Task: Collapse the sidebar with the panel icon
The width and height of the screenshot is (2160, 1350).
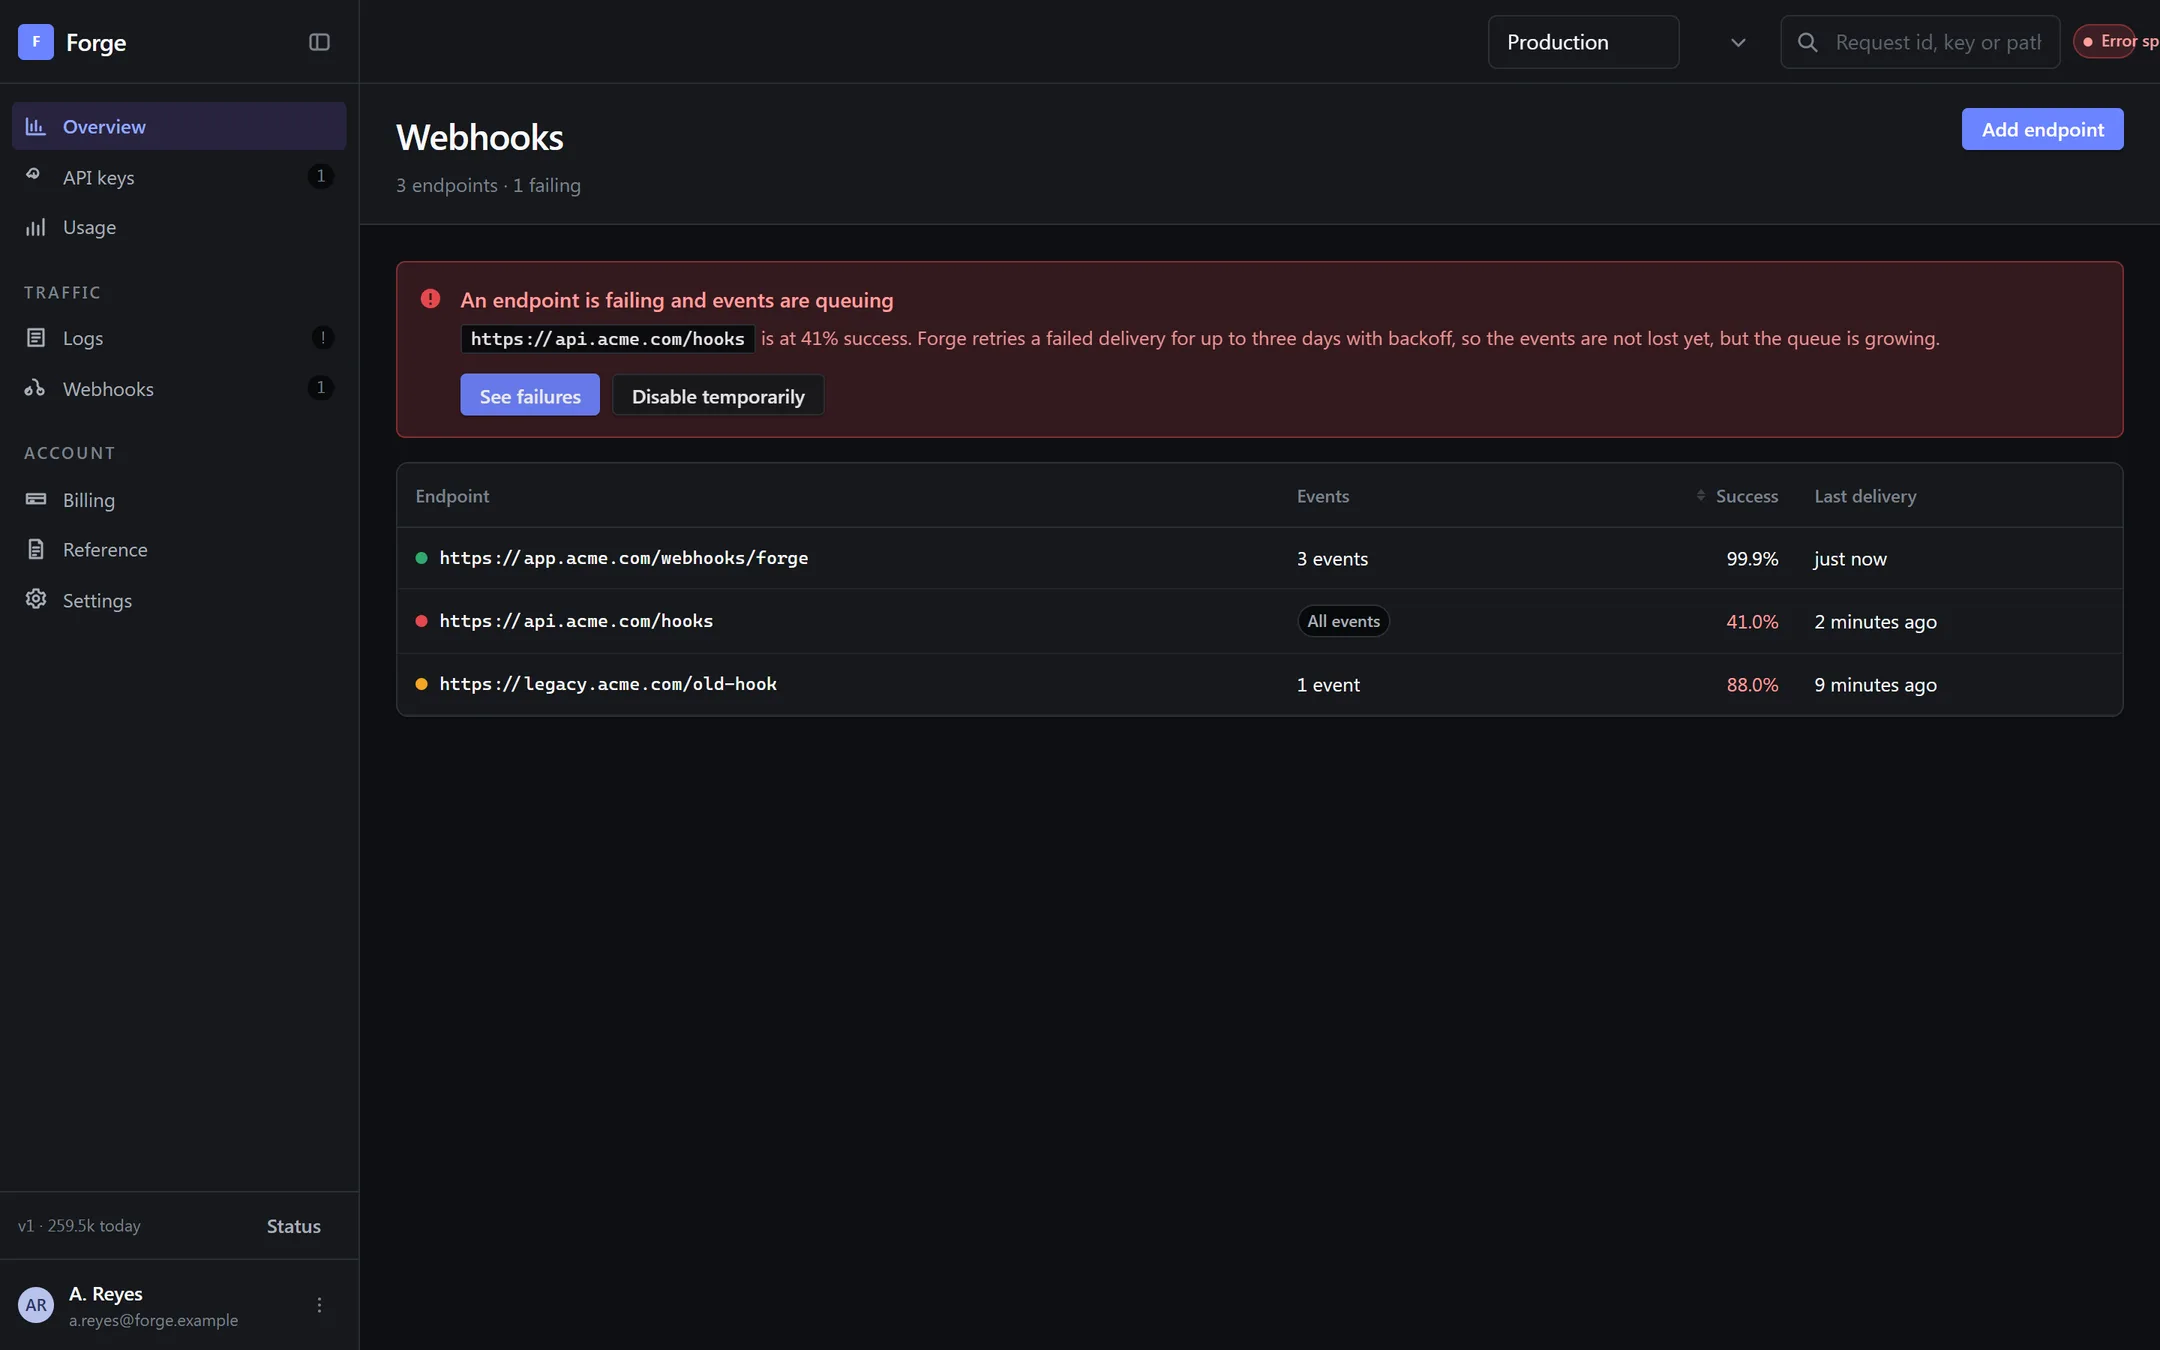Action: point(319,42)
